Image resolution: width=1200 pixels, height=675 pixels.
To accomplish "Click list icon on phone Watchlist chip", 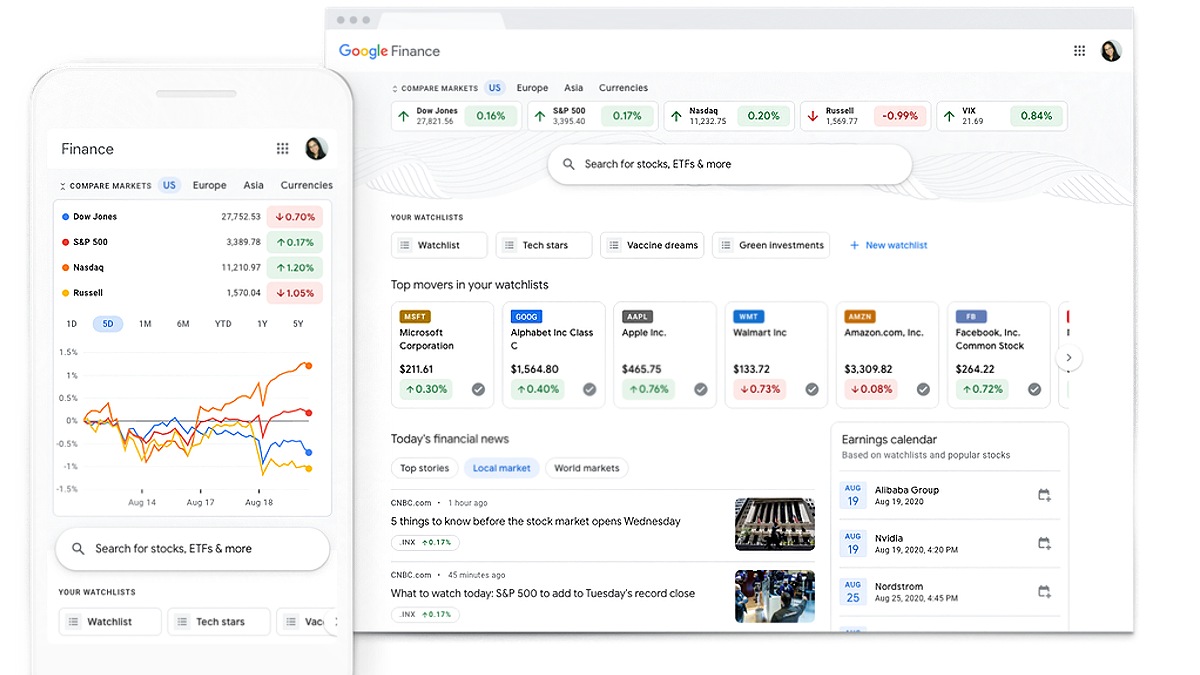I will [x=73, y=622].
